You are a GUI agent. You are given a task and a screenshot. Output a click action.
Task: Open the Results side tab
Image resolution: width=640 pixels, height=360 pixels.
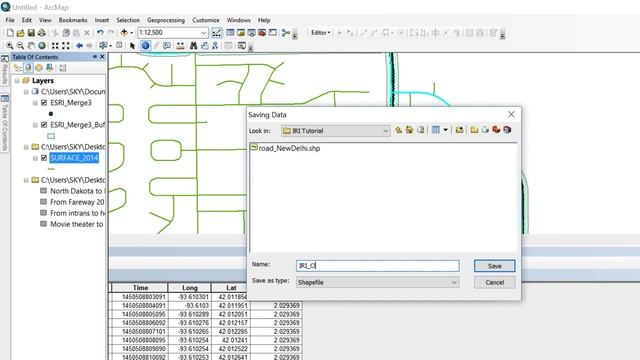pos(4,70)
